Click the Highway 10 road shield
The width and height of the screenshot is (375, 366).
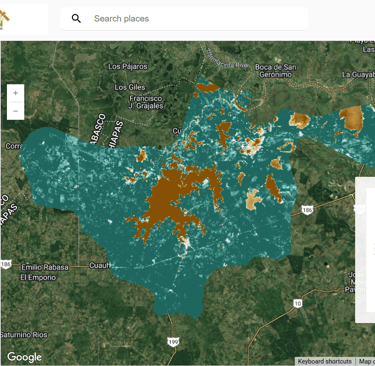(298, 303)
